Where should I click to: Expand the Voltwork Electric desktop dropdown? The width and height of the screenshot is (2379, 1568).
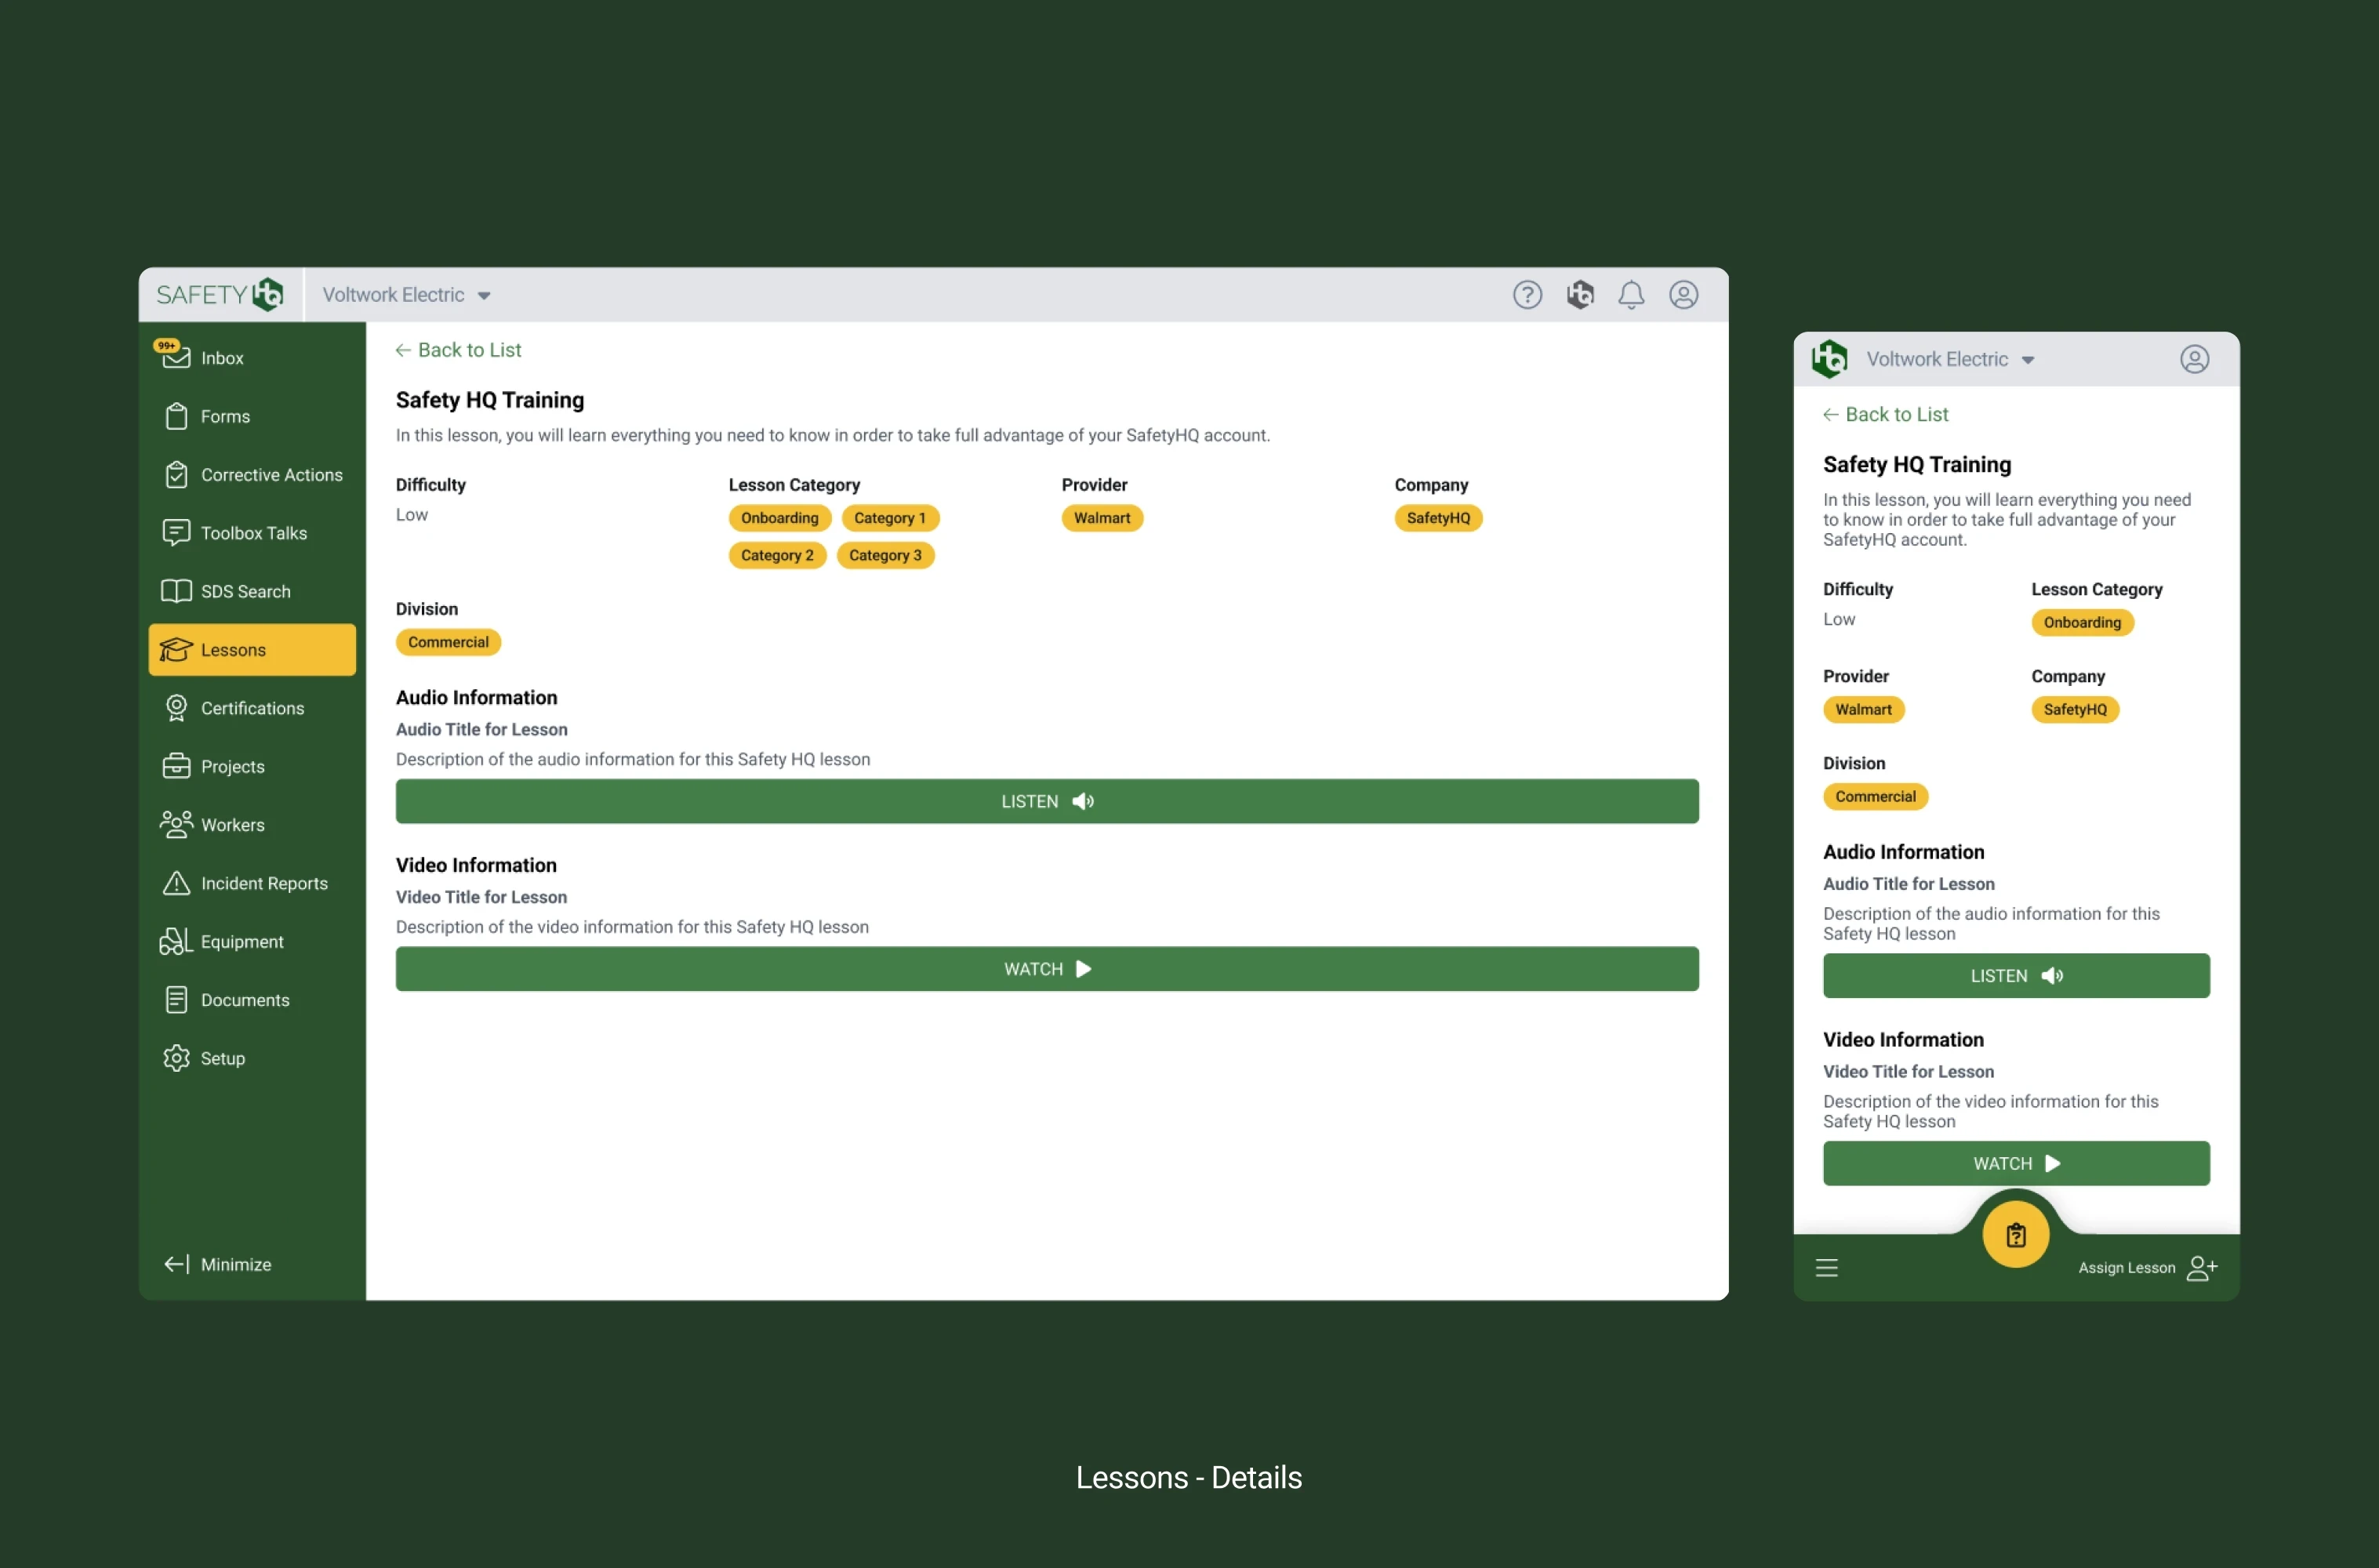coord(483,296)
